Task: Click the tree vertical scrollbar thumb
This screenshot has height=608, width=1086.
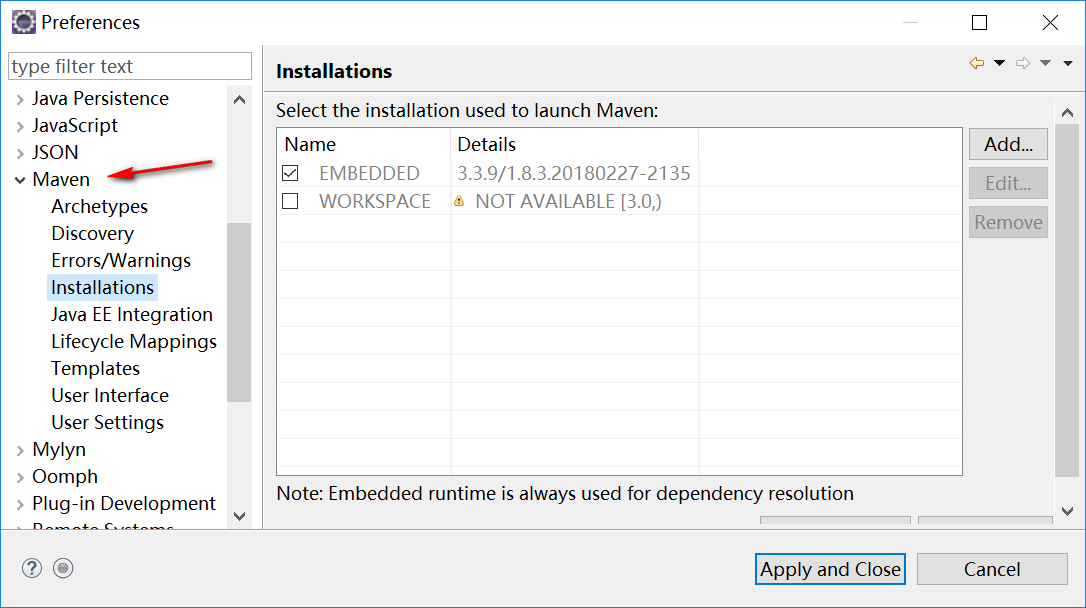Action: click(x=240, y=312)
